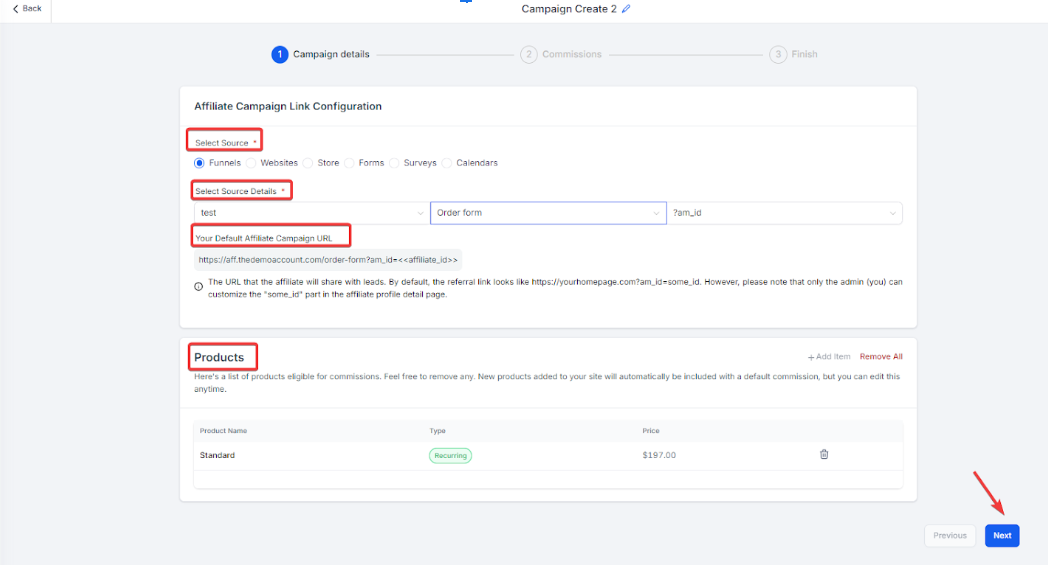Image resolution: width=1048 pixels, height=565 pixels.
Task: Click 'Affiliate Campaign Link Configuration' heading
Action: pos(288,106)
